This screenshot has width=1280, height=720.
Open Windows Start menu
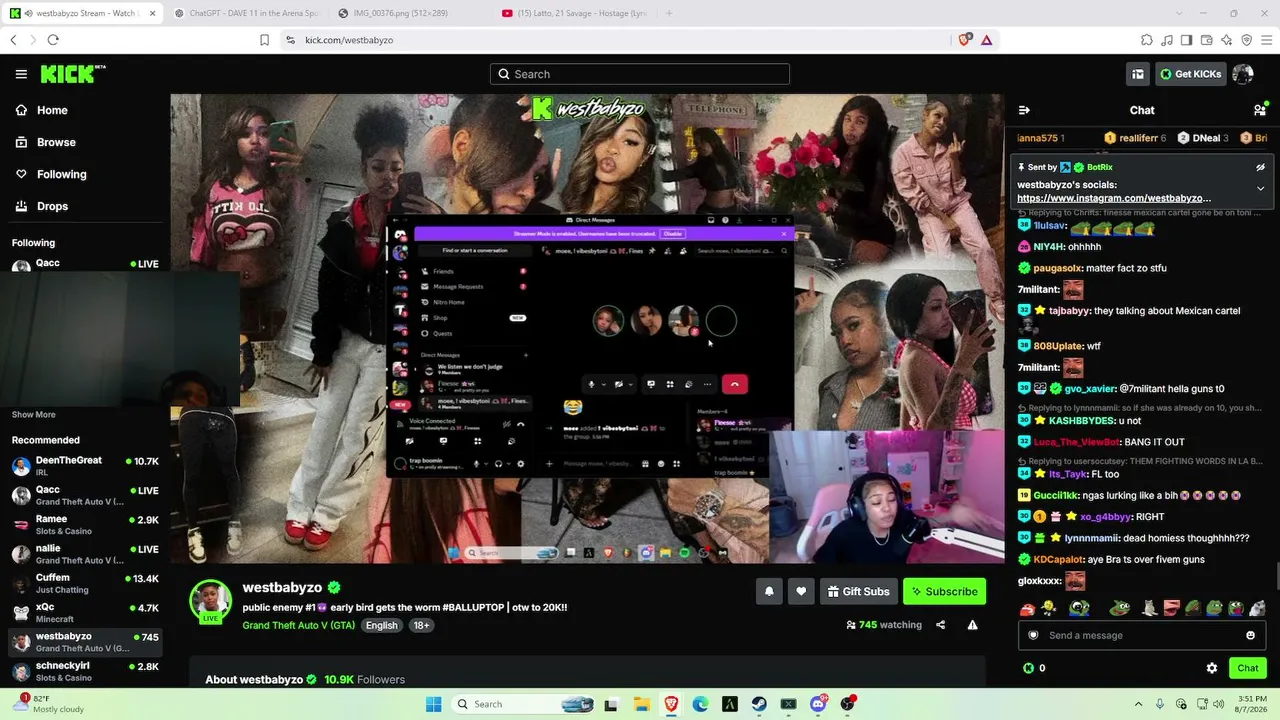pyautogui.click(x=433, y=704)
